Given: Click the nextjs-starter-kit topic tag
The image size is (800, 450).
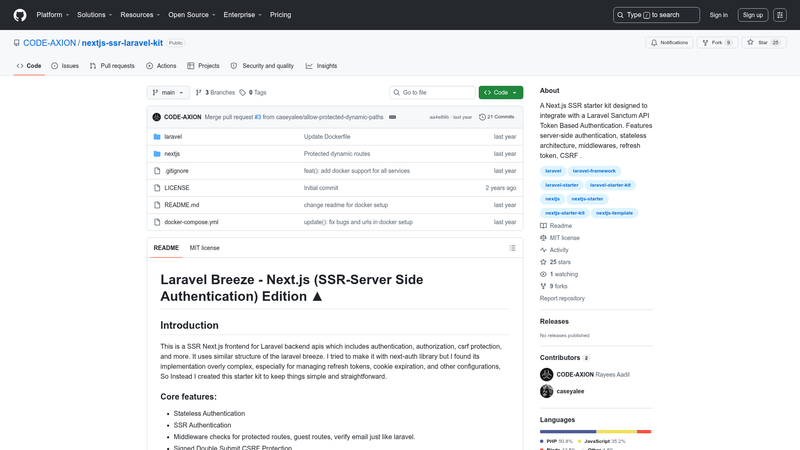Looking at the screenshot, I should 565,213.
